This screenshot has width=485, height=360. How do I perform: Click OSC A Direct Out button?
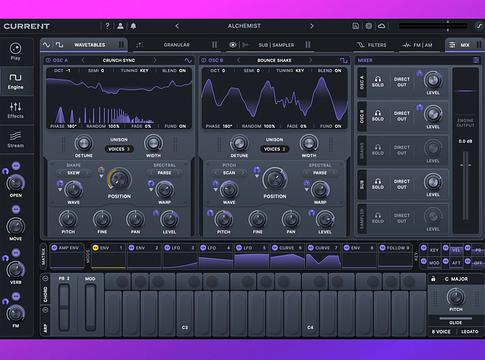(402, 82)
